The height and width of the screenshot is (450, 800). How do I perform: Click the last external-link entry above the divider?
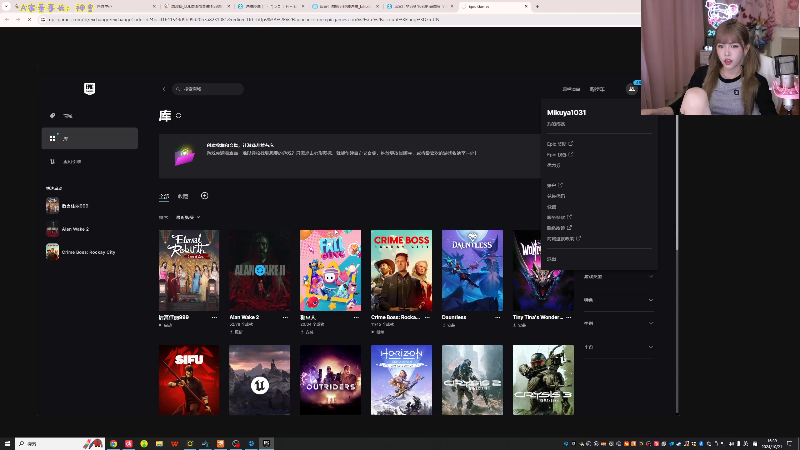[x=564, y=238]
